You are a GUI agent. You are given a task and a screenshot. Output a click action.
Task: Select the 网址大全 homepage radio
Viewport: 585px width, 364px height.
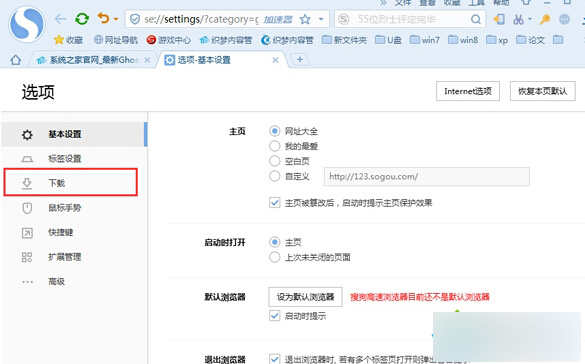point(275,131)
